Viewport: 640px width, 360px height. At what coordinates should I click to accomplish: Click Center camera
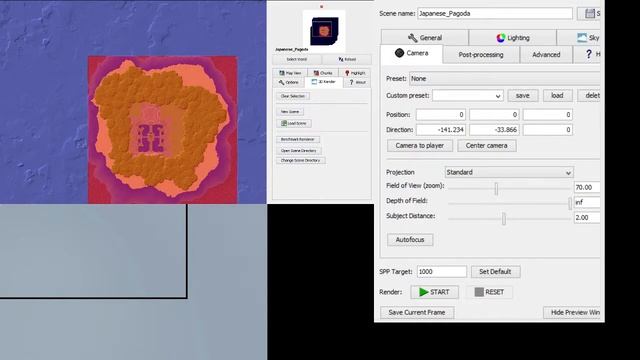pyautogui.click(x=487, y=146)
